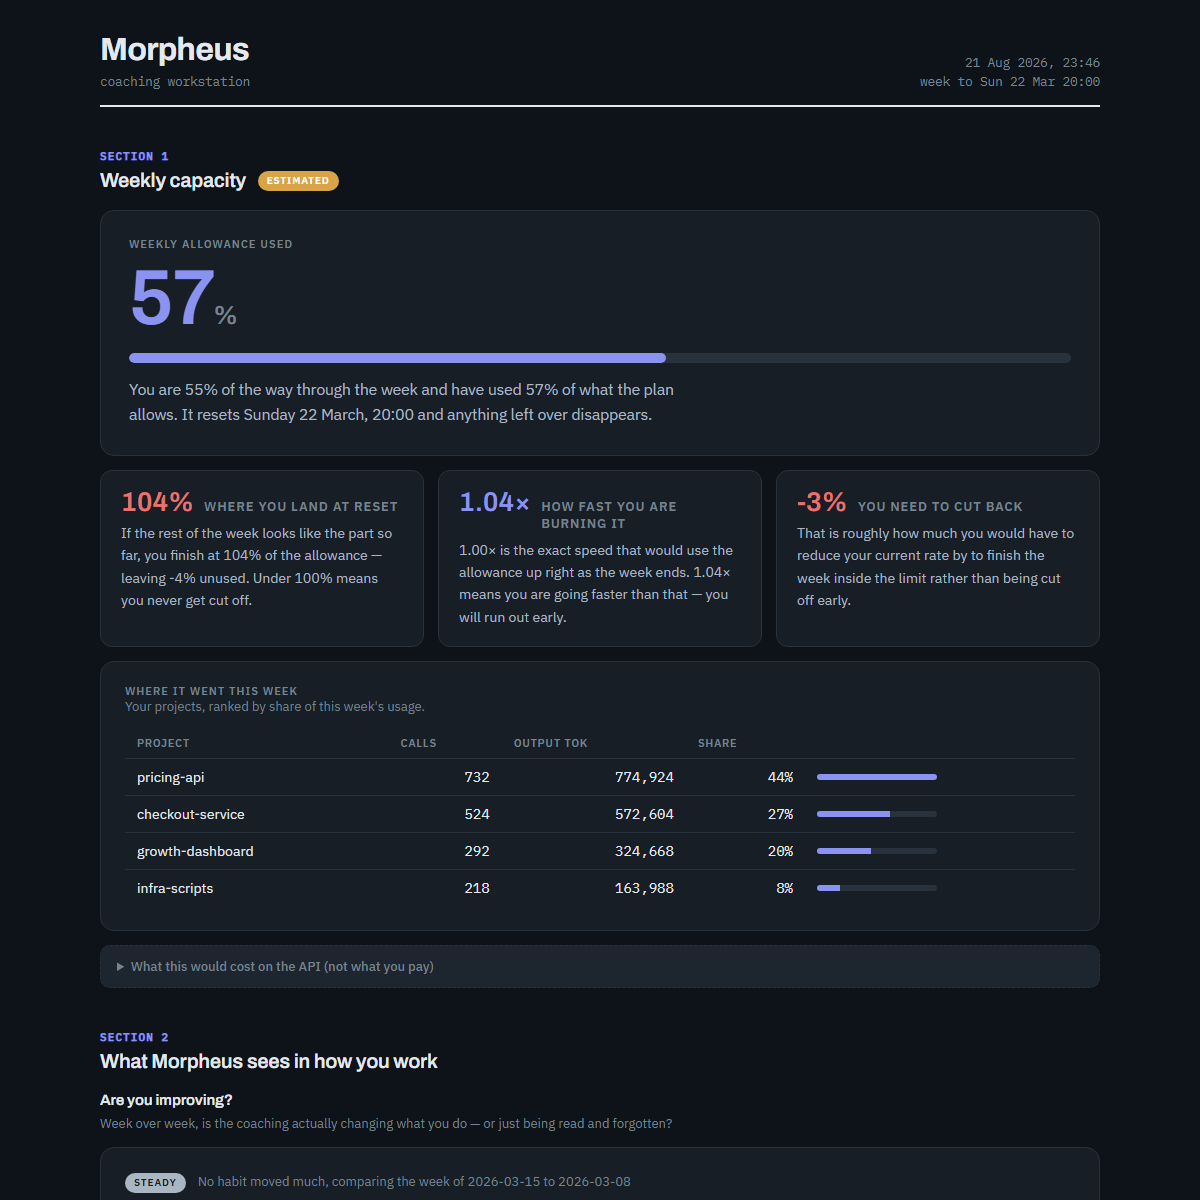Viewport: 1200px width, 1200px height.
Task: Click the 104% landing figure
Action: point(157,502)
